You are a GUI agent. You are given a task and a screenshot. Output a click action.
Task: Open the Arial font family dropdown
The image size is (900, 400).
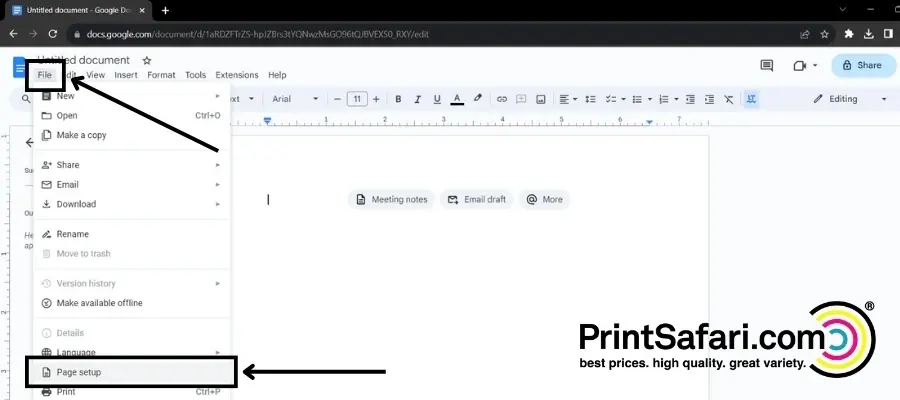point(295,99)
